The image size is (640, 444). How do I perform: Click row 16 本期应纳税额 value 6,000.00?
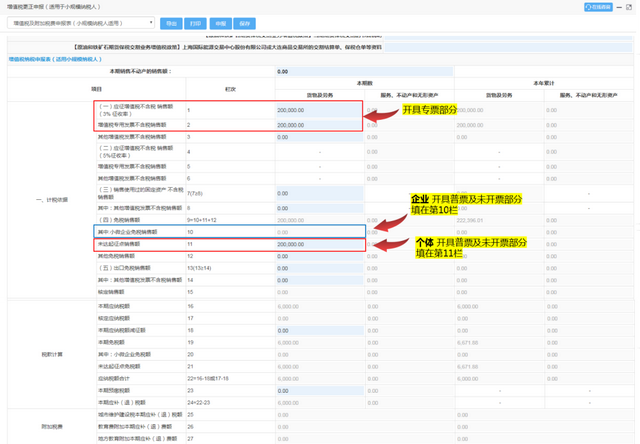(x=288, y=306)
